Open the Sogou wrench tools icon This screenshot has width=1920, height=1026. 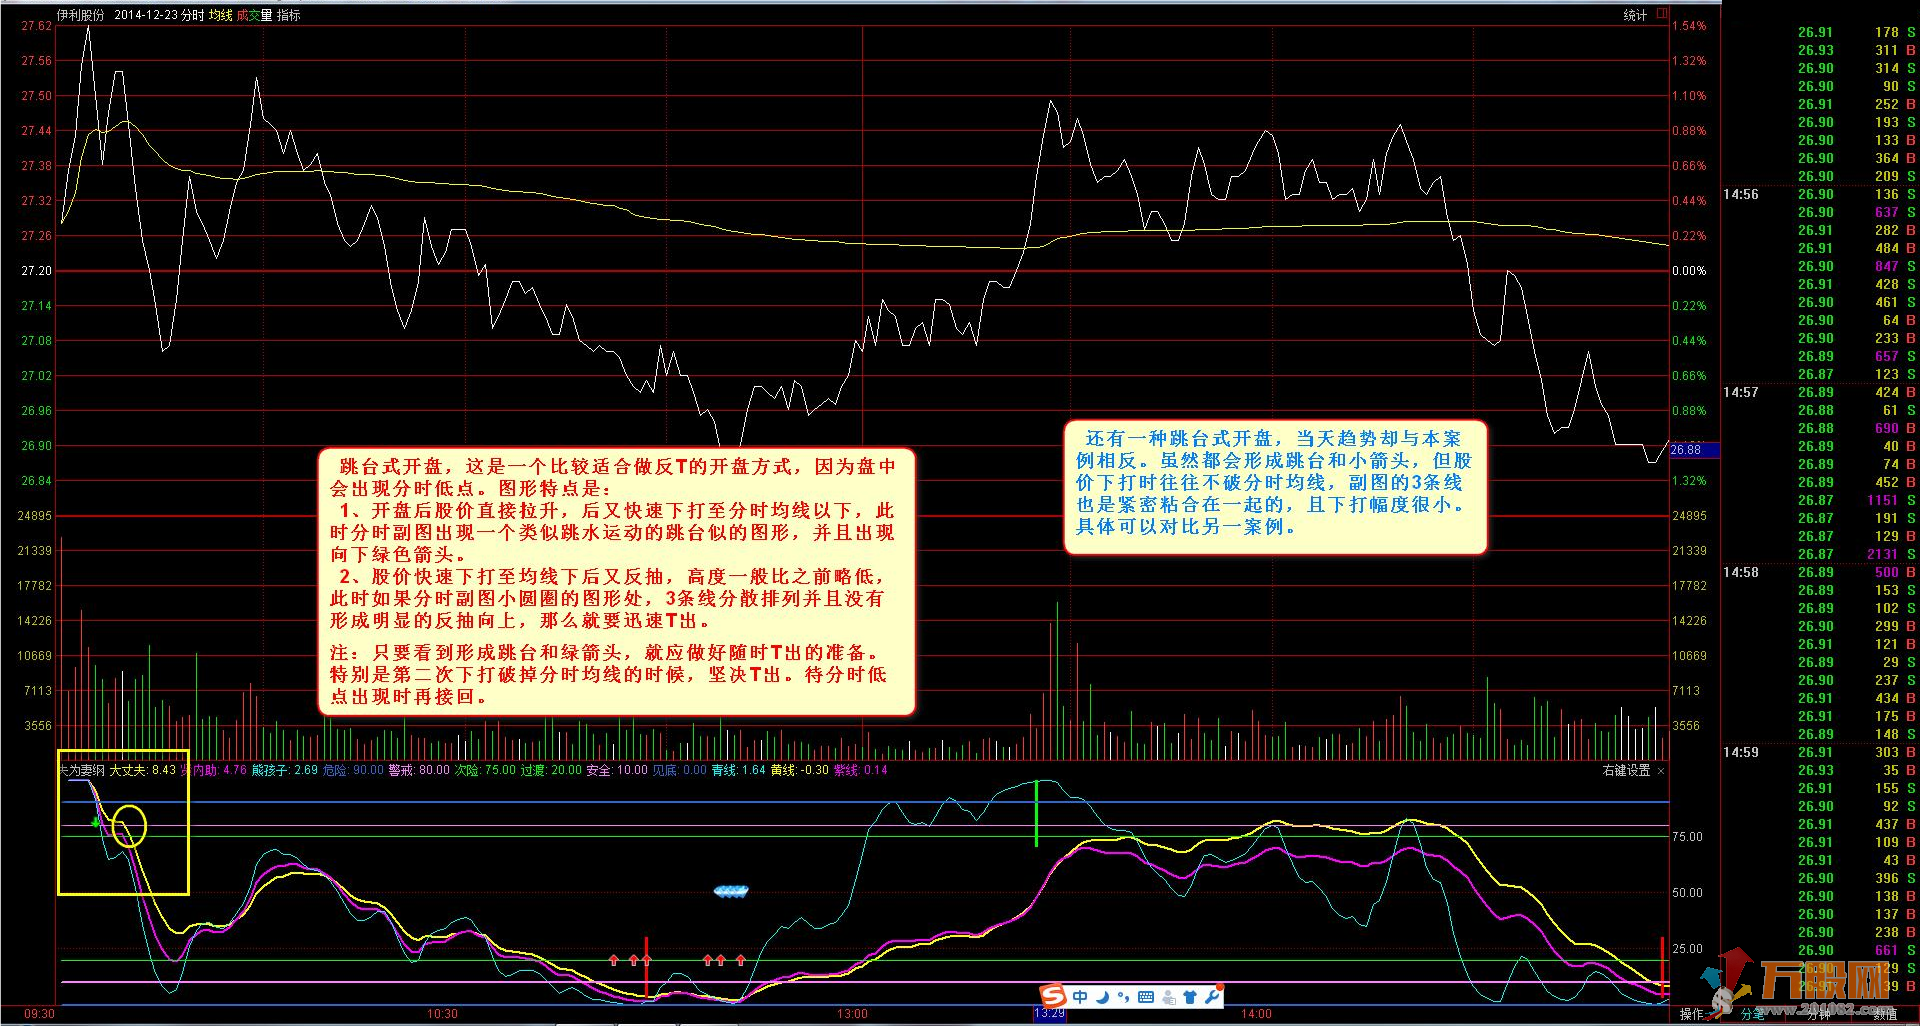(1211, 996)
